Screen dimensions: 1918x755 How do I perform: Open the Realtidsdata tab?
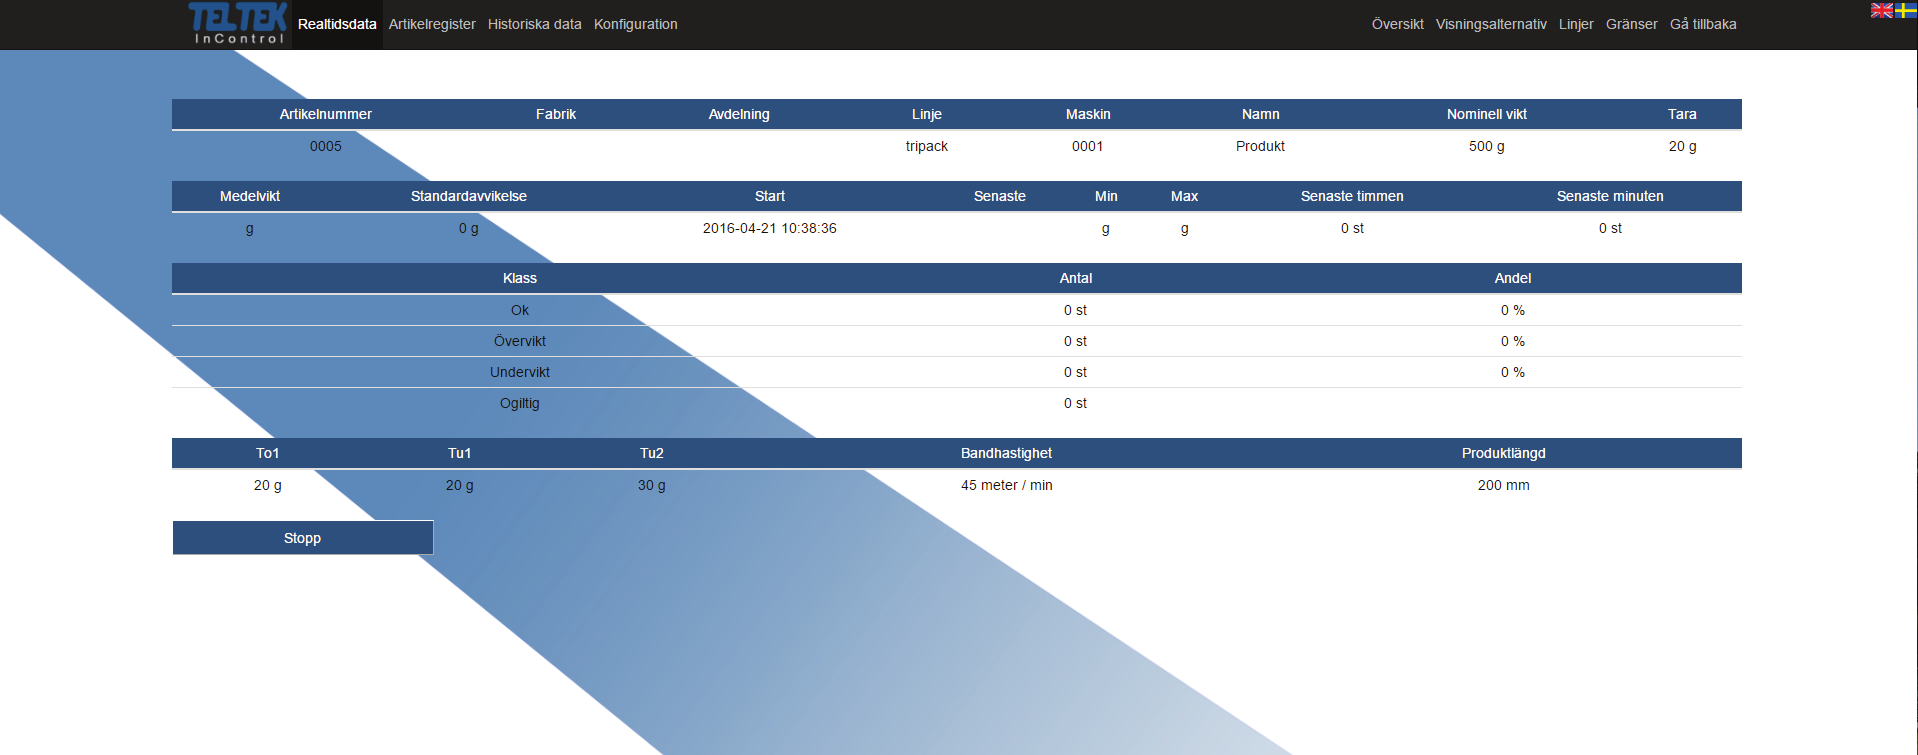tap(337, 24)
